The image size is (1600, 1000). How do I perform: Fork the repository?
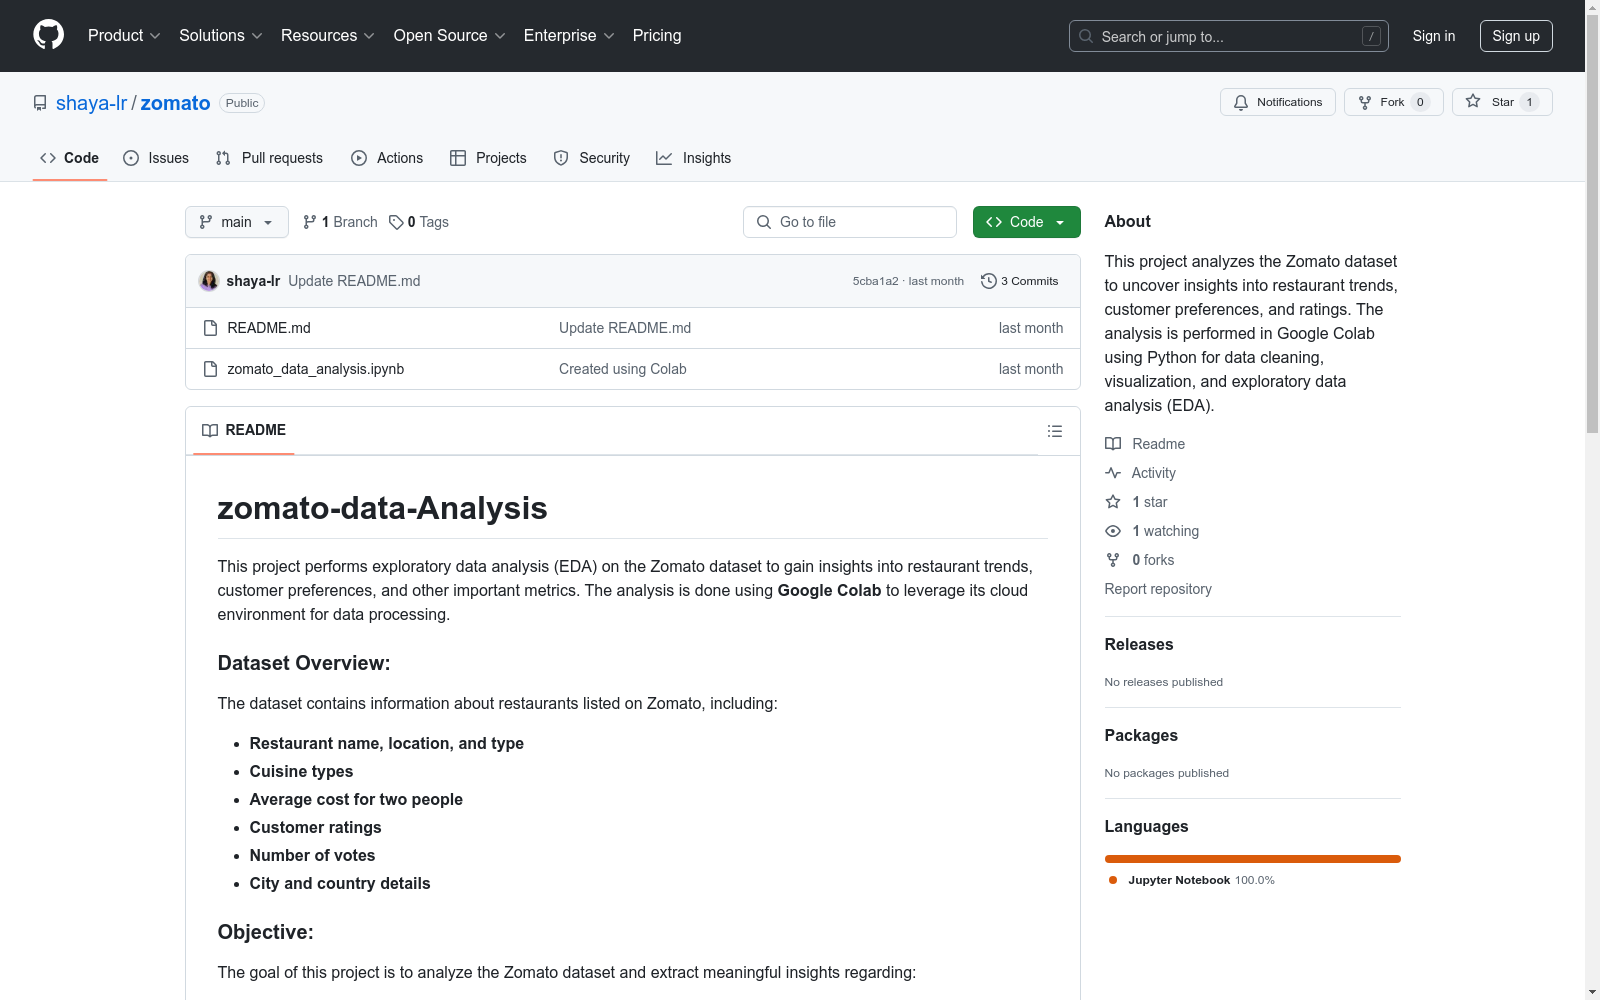point(1393,102)
